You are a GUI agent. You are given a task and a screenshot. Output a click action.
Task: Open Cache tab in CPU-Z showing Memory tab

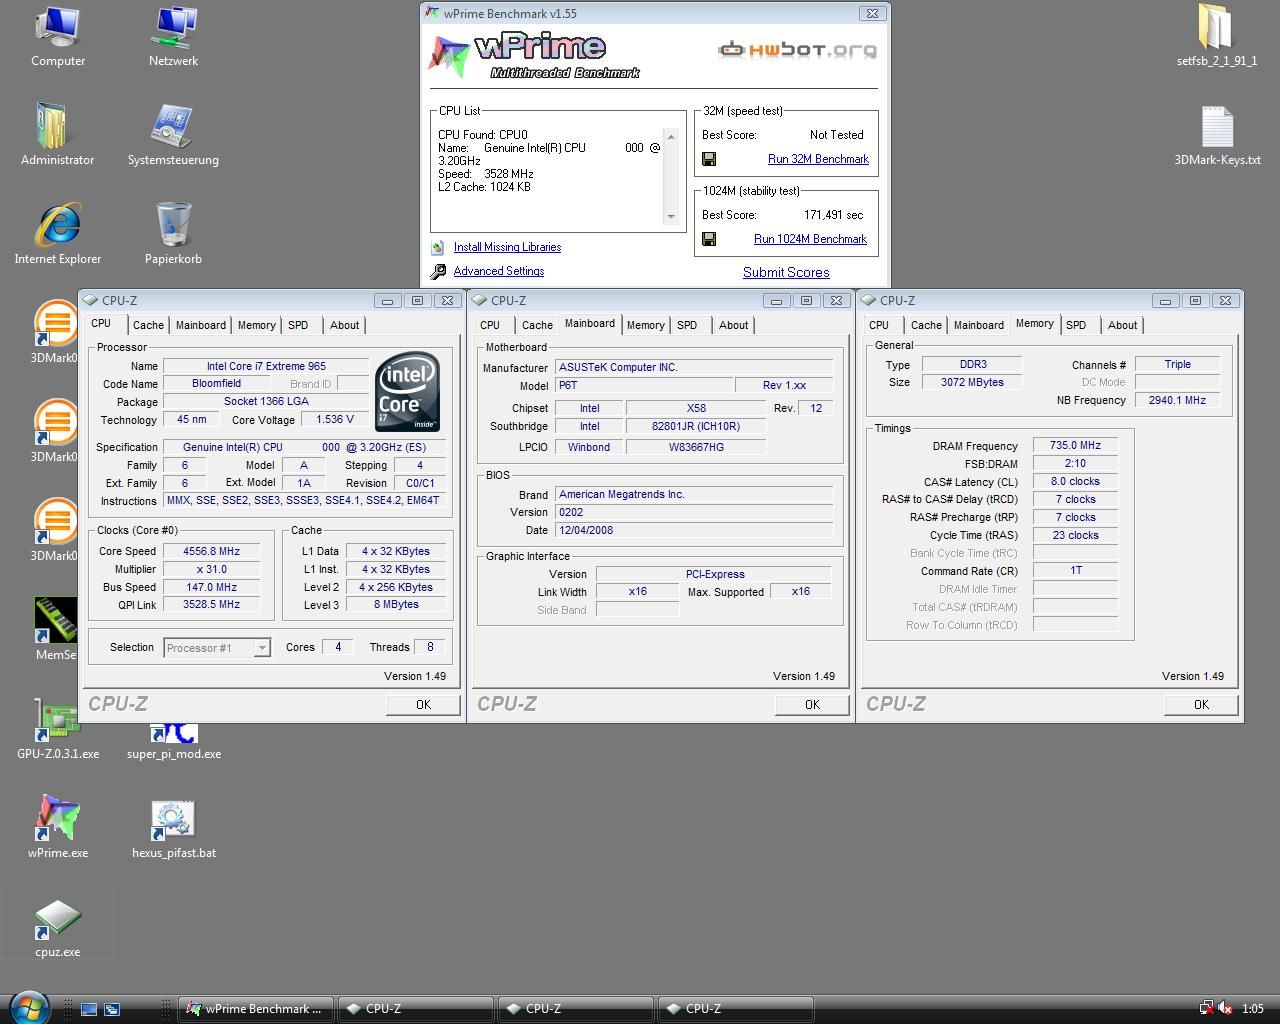pyautogui.click(x=926, y=325)
